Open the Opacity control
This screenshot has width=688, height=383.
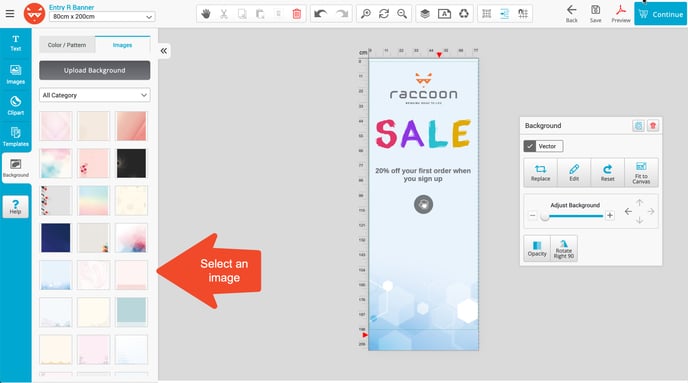coord(537,248)
